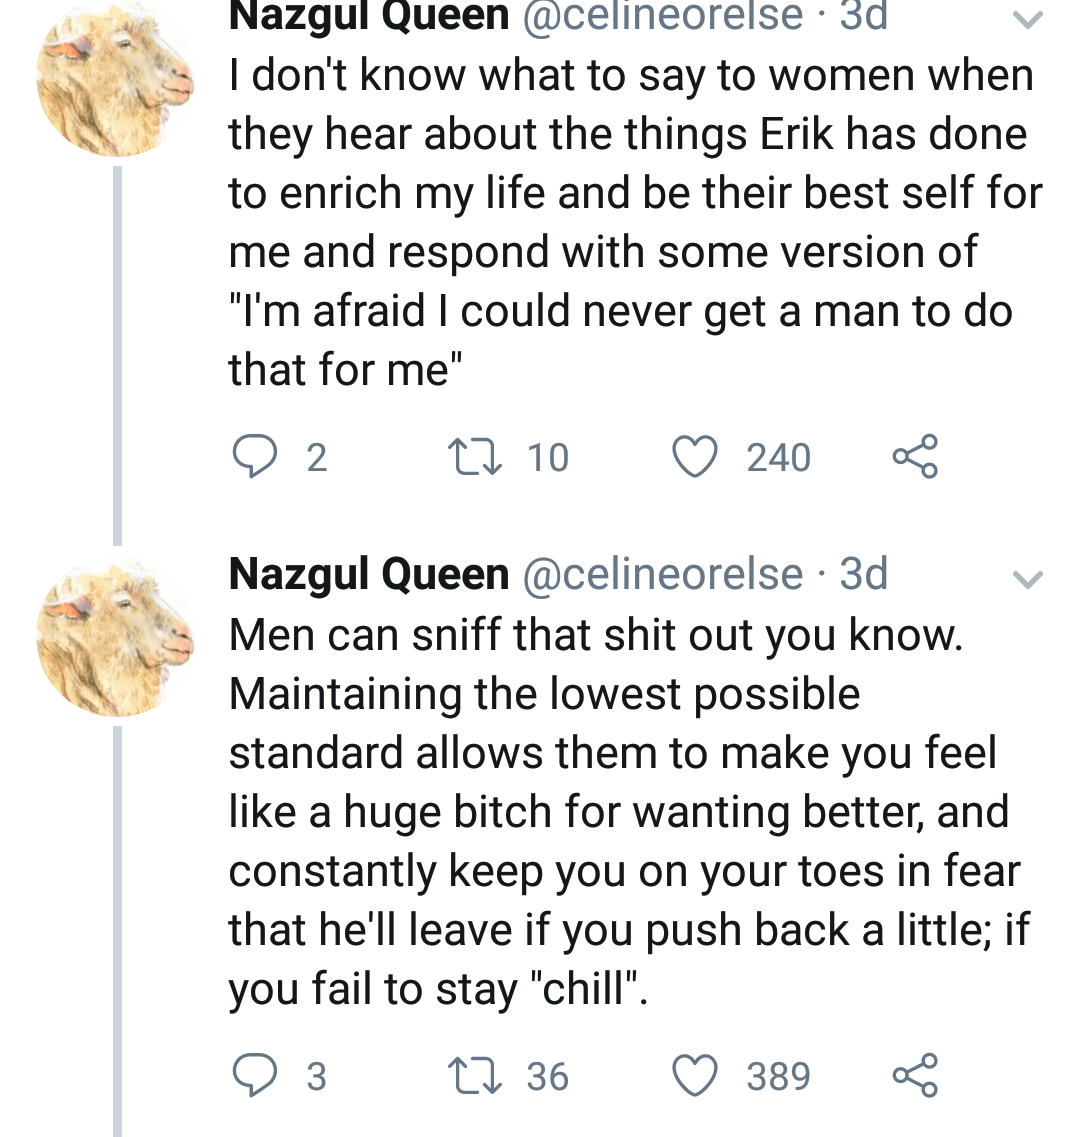This screenshot has width=1080, height=1137.
Task: Open the tweet text starting "Men can sniff"
Action: [x=625, y=812]
